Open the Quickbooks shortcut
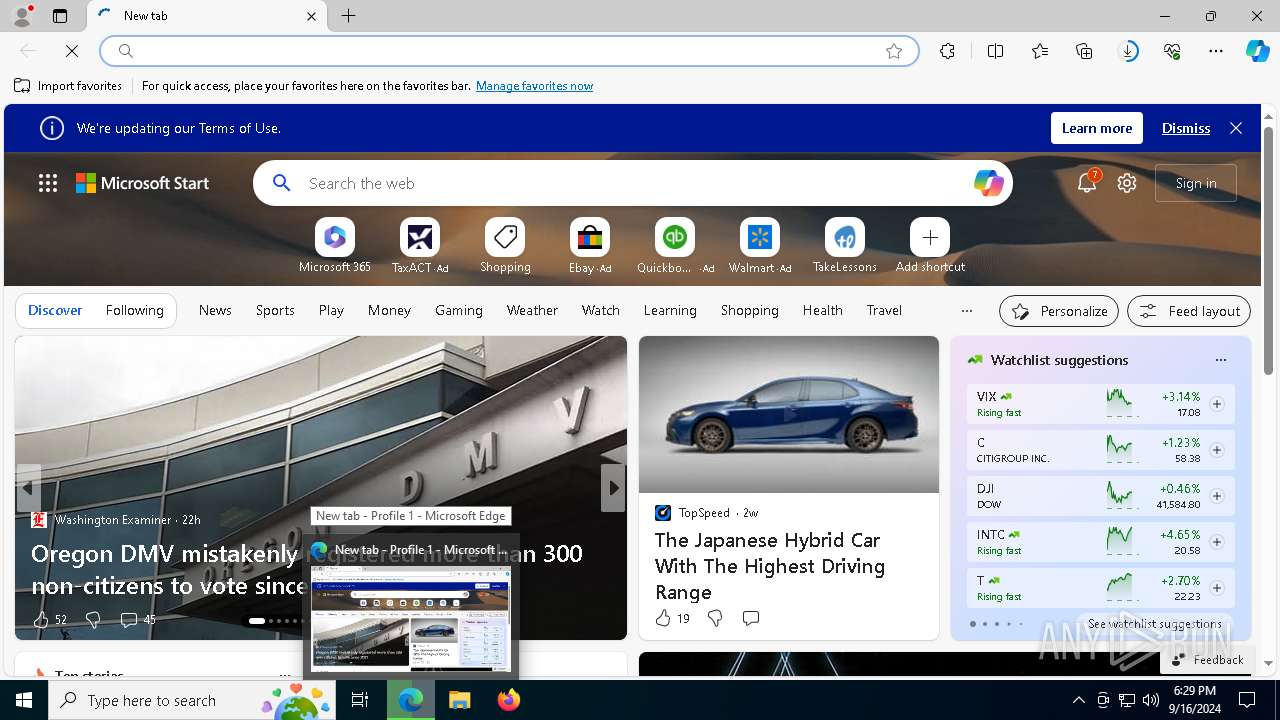This screenshot has width=1280, height=720. tap(675, 246)
